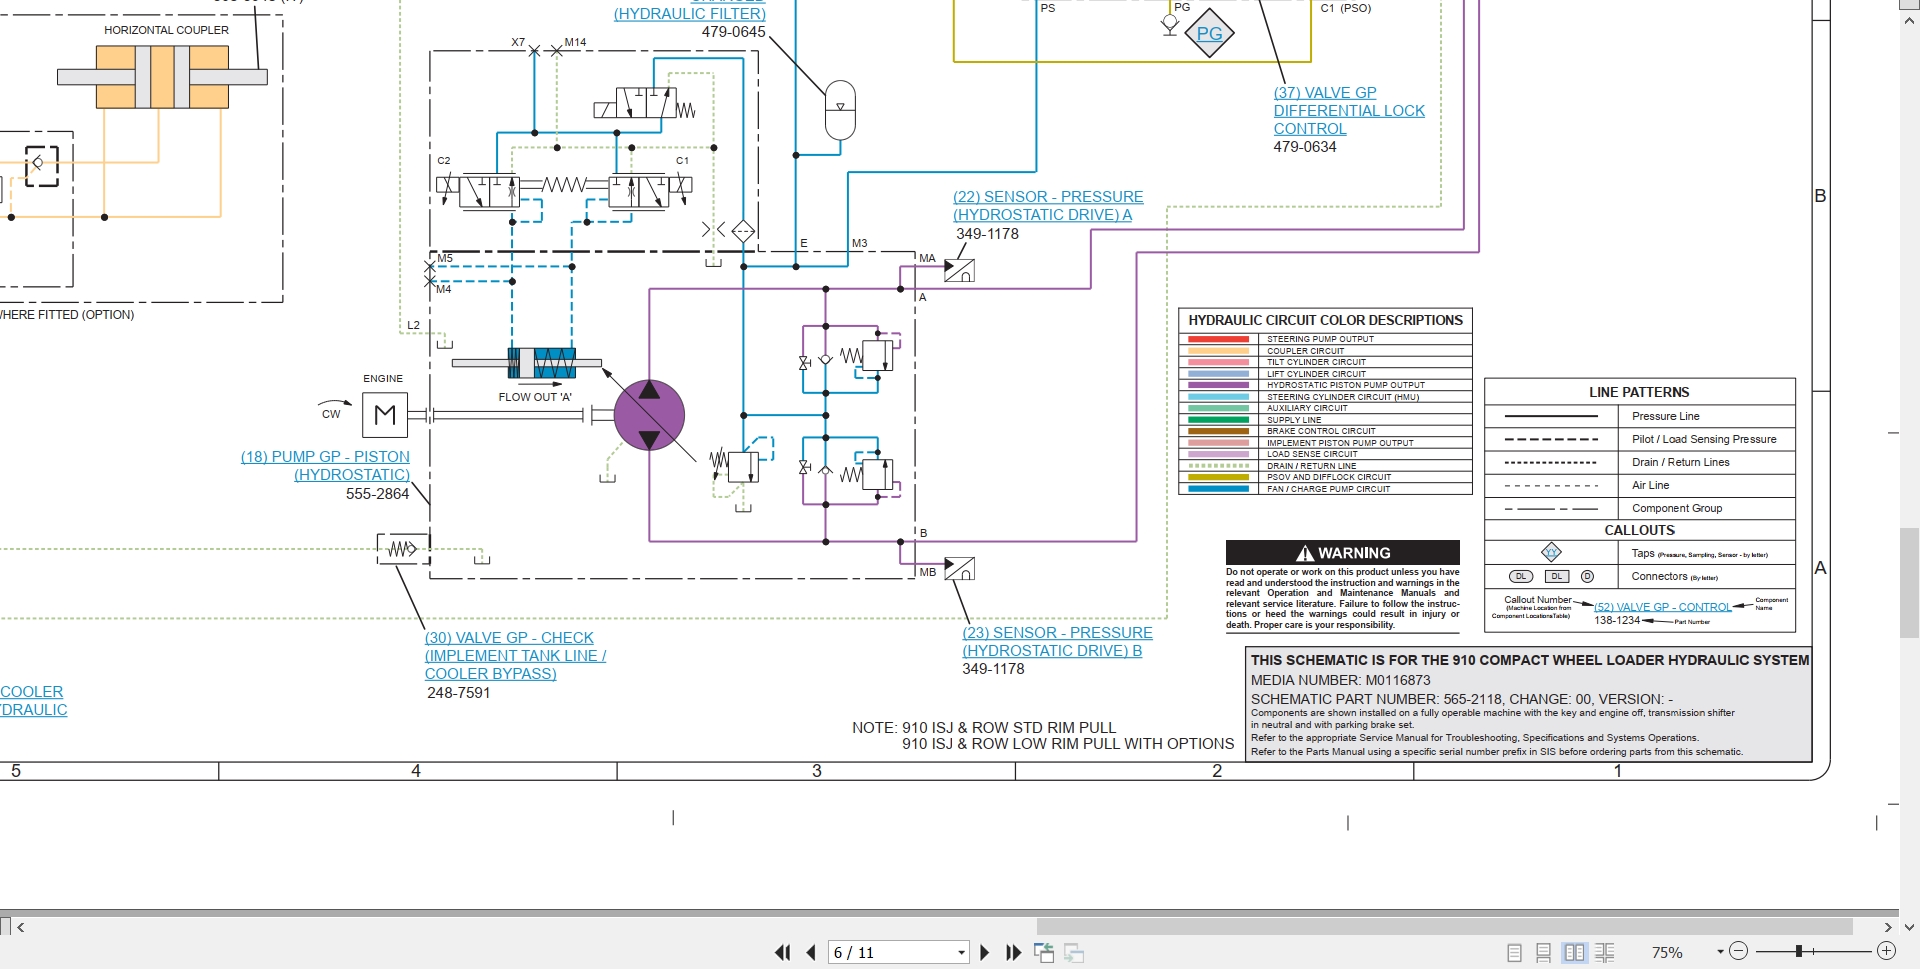Click the hydraulic filter capsule symbol

pos(841,110)
